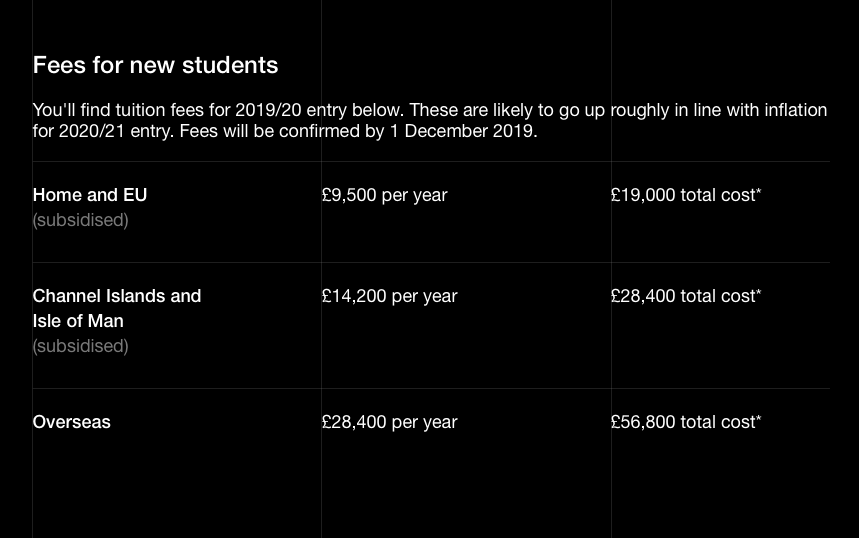Click the "Fees for new students" heading

tap(155, 65)
